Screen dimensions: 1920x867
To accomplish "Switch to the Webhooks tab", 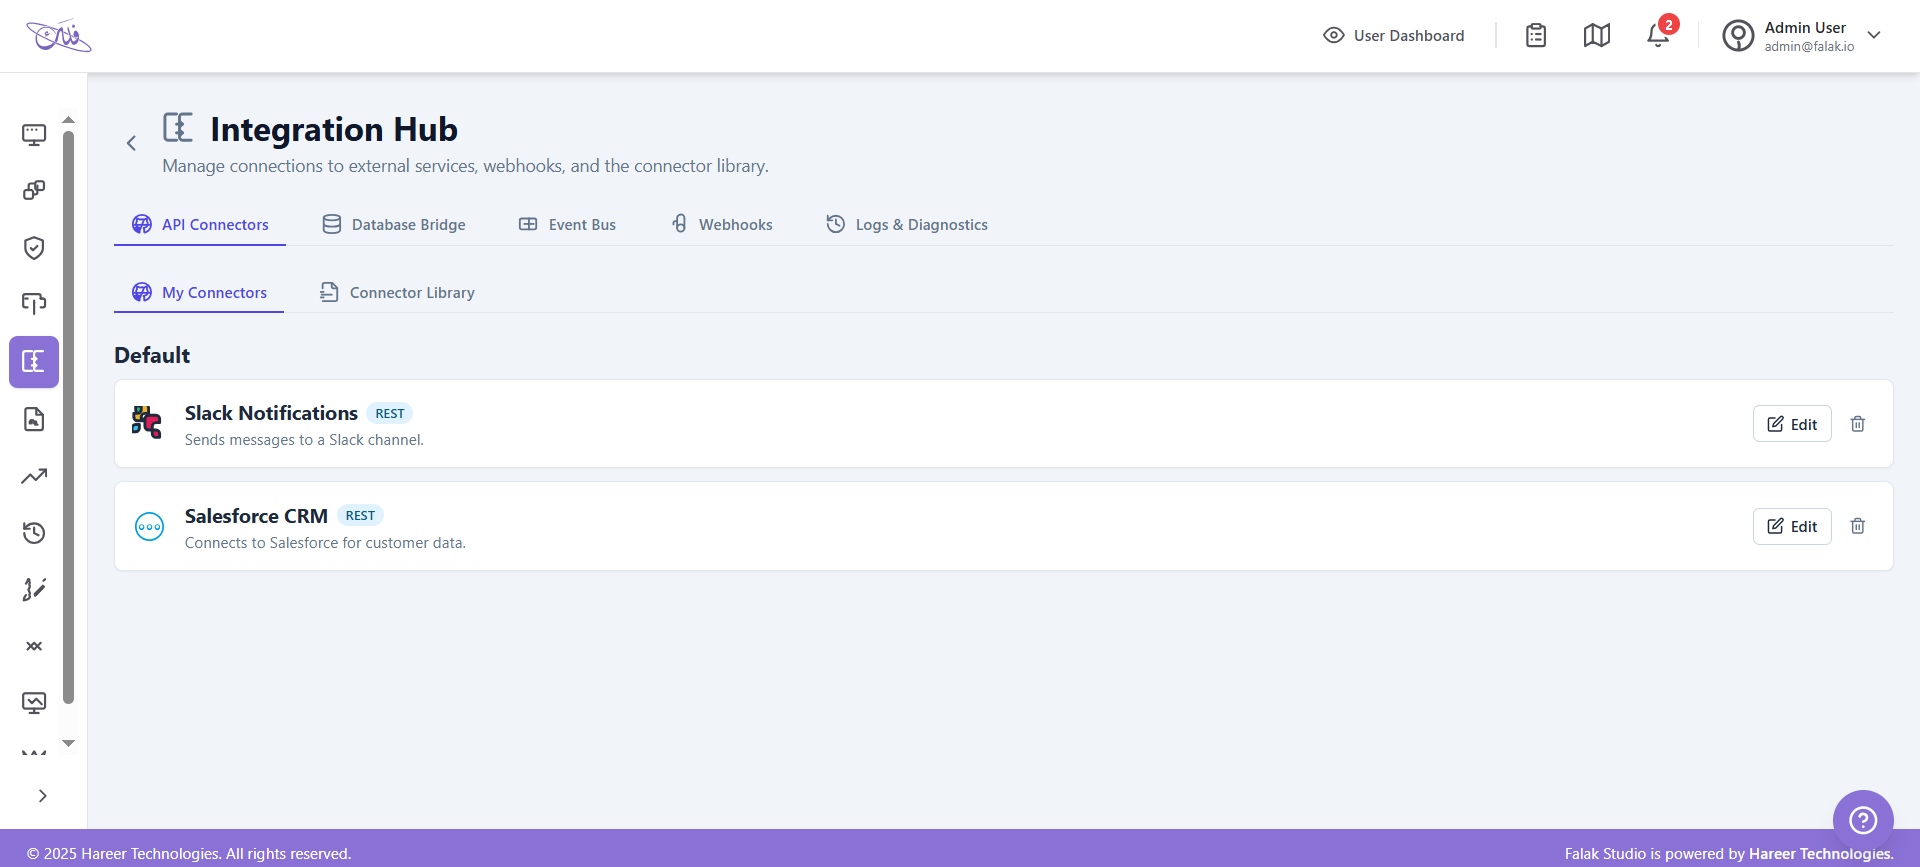I will coord(721,225).
